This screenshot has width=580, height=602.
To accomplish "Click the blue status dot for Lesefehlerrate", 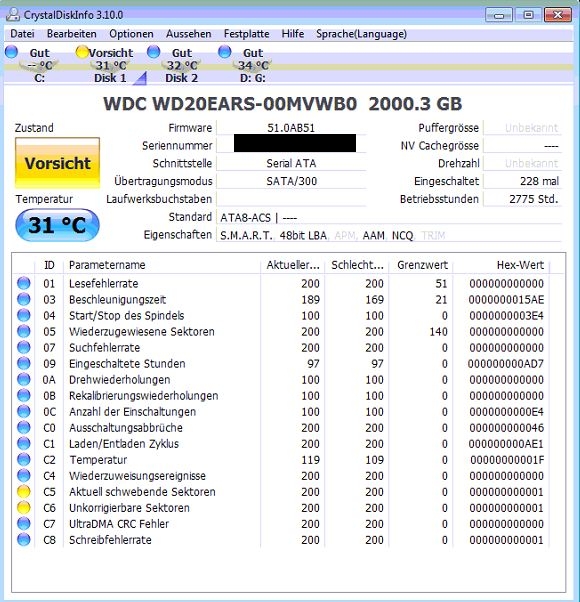I will 23,283.
